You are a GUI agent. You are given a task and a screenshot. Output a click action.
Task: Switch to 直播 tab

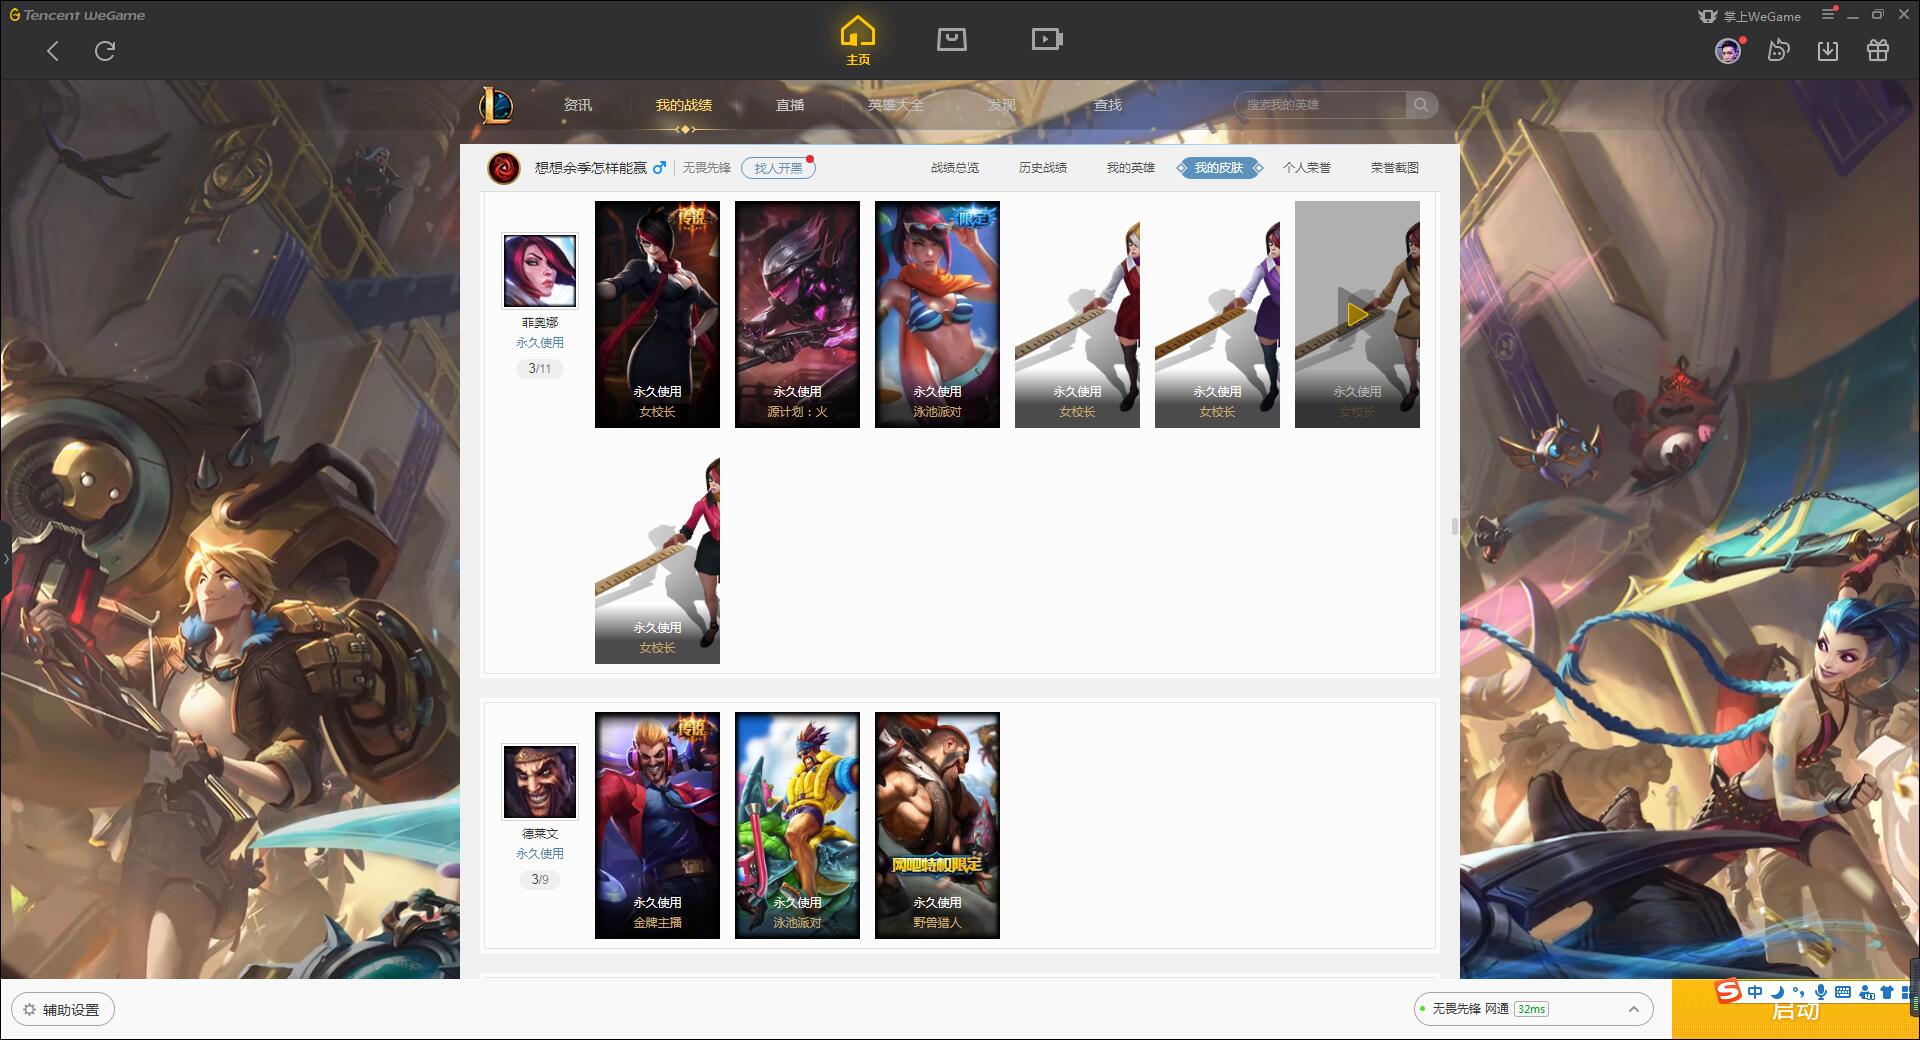click(x=790, y=105)
